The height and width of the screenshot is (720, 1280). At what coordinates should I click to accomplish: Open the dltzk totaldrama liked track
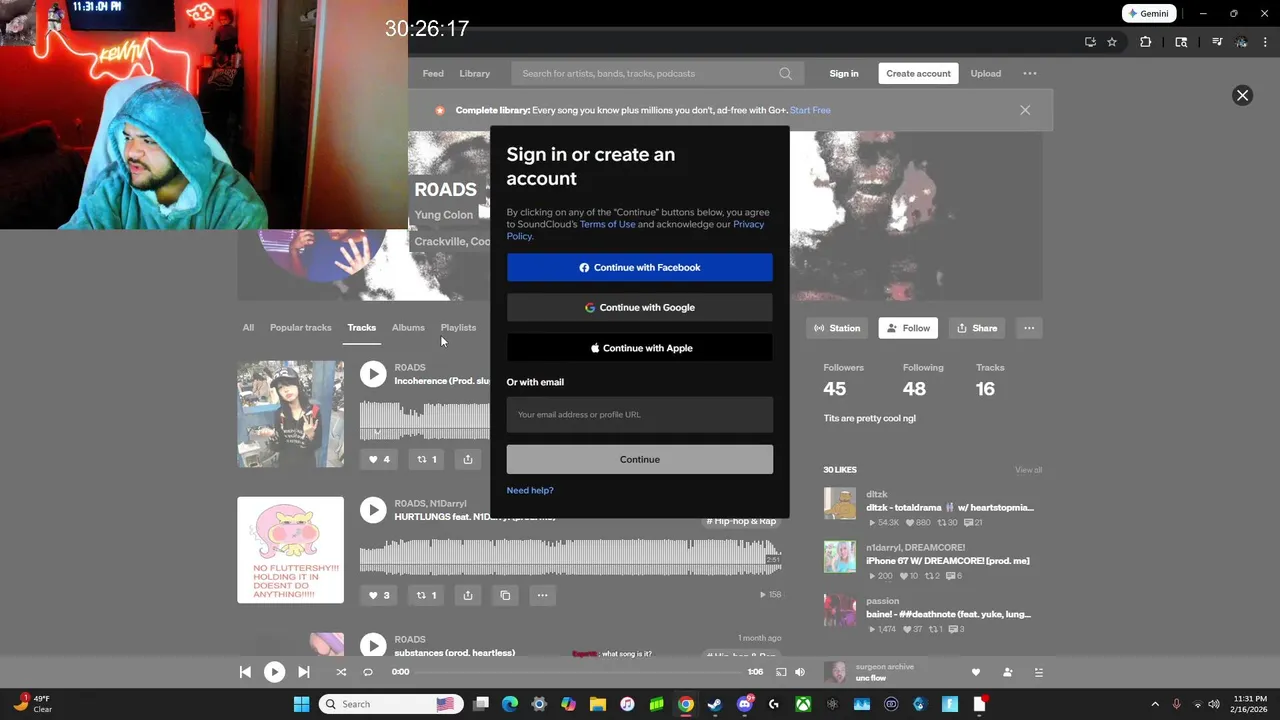[x=949, y=508]
